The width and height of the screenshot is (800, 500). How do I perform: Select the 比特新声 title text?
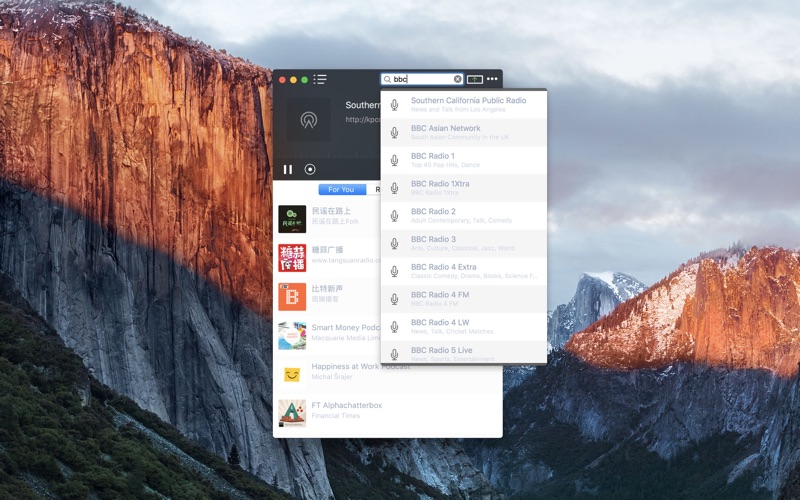click(x=327, y=288)
